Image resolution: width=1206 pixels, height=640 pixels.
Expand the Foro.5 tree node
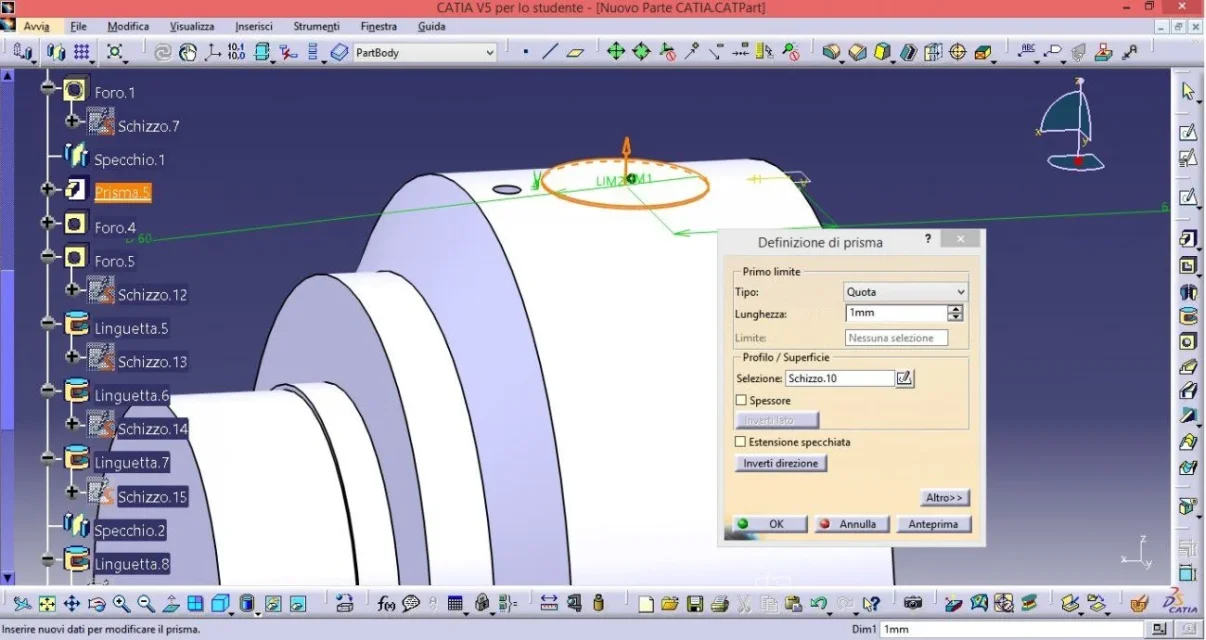(48, 256)
